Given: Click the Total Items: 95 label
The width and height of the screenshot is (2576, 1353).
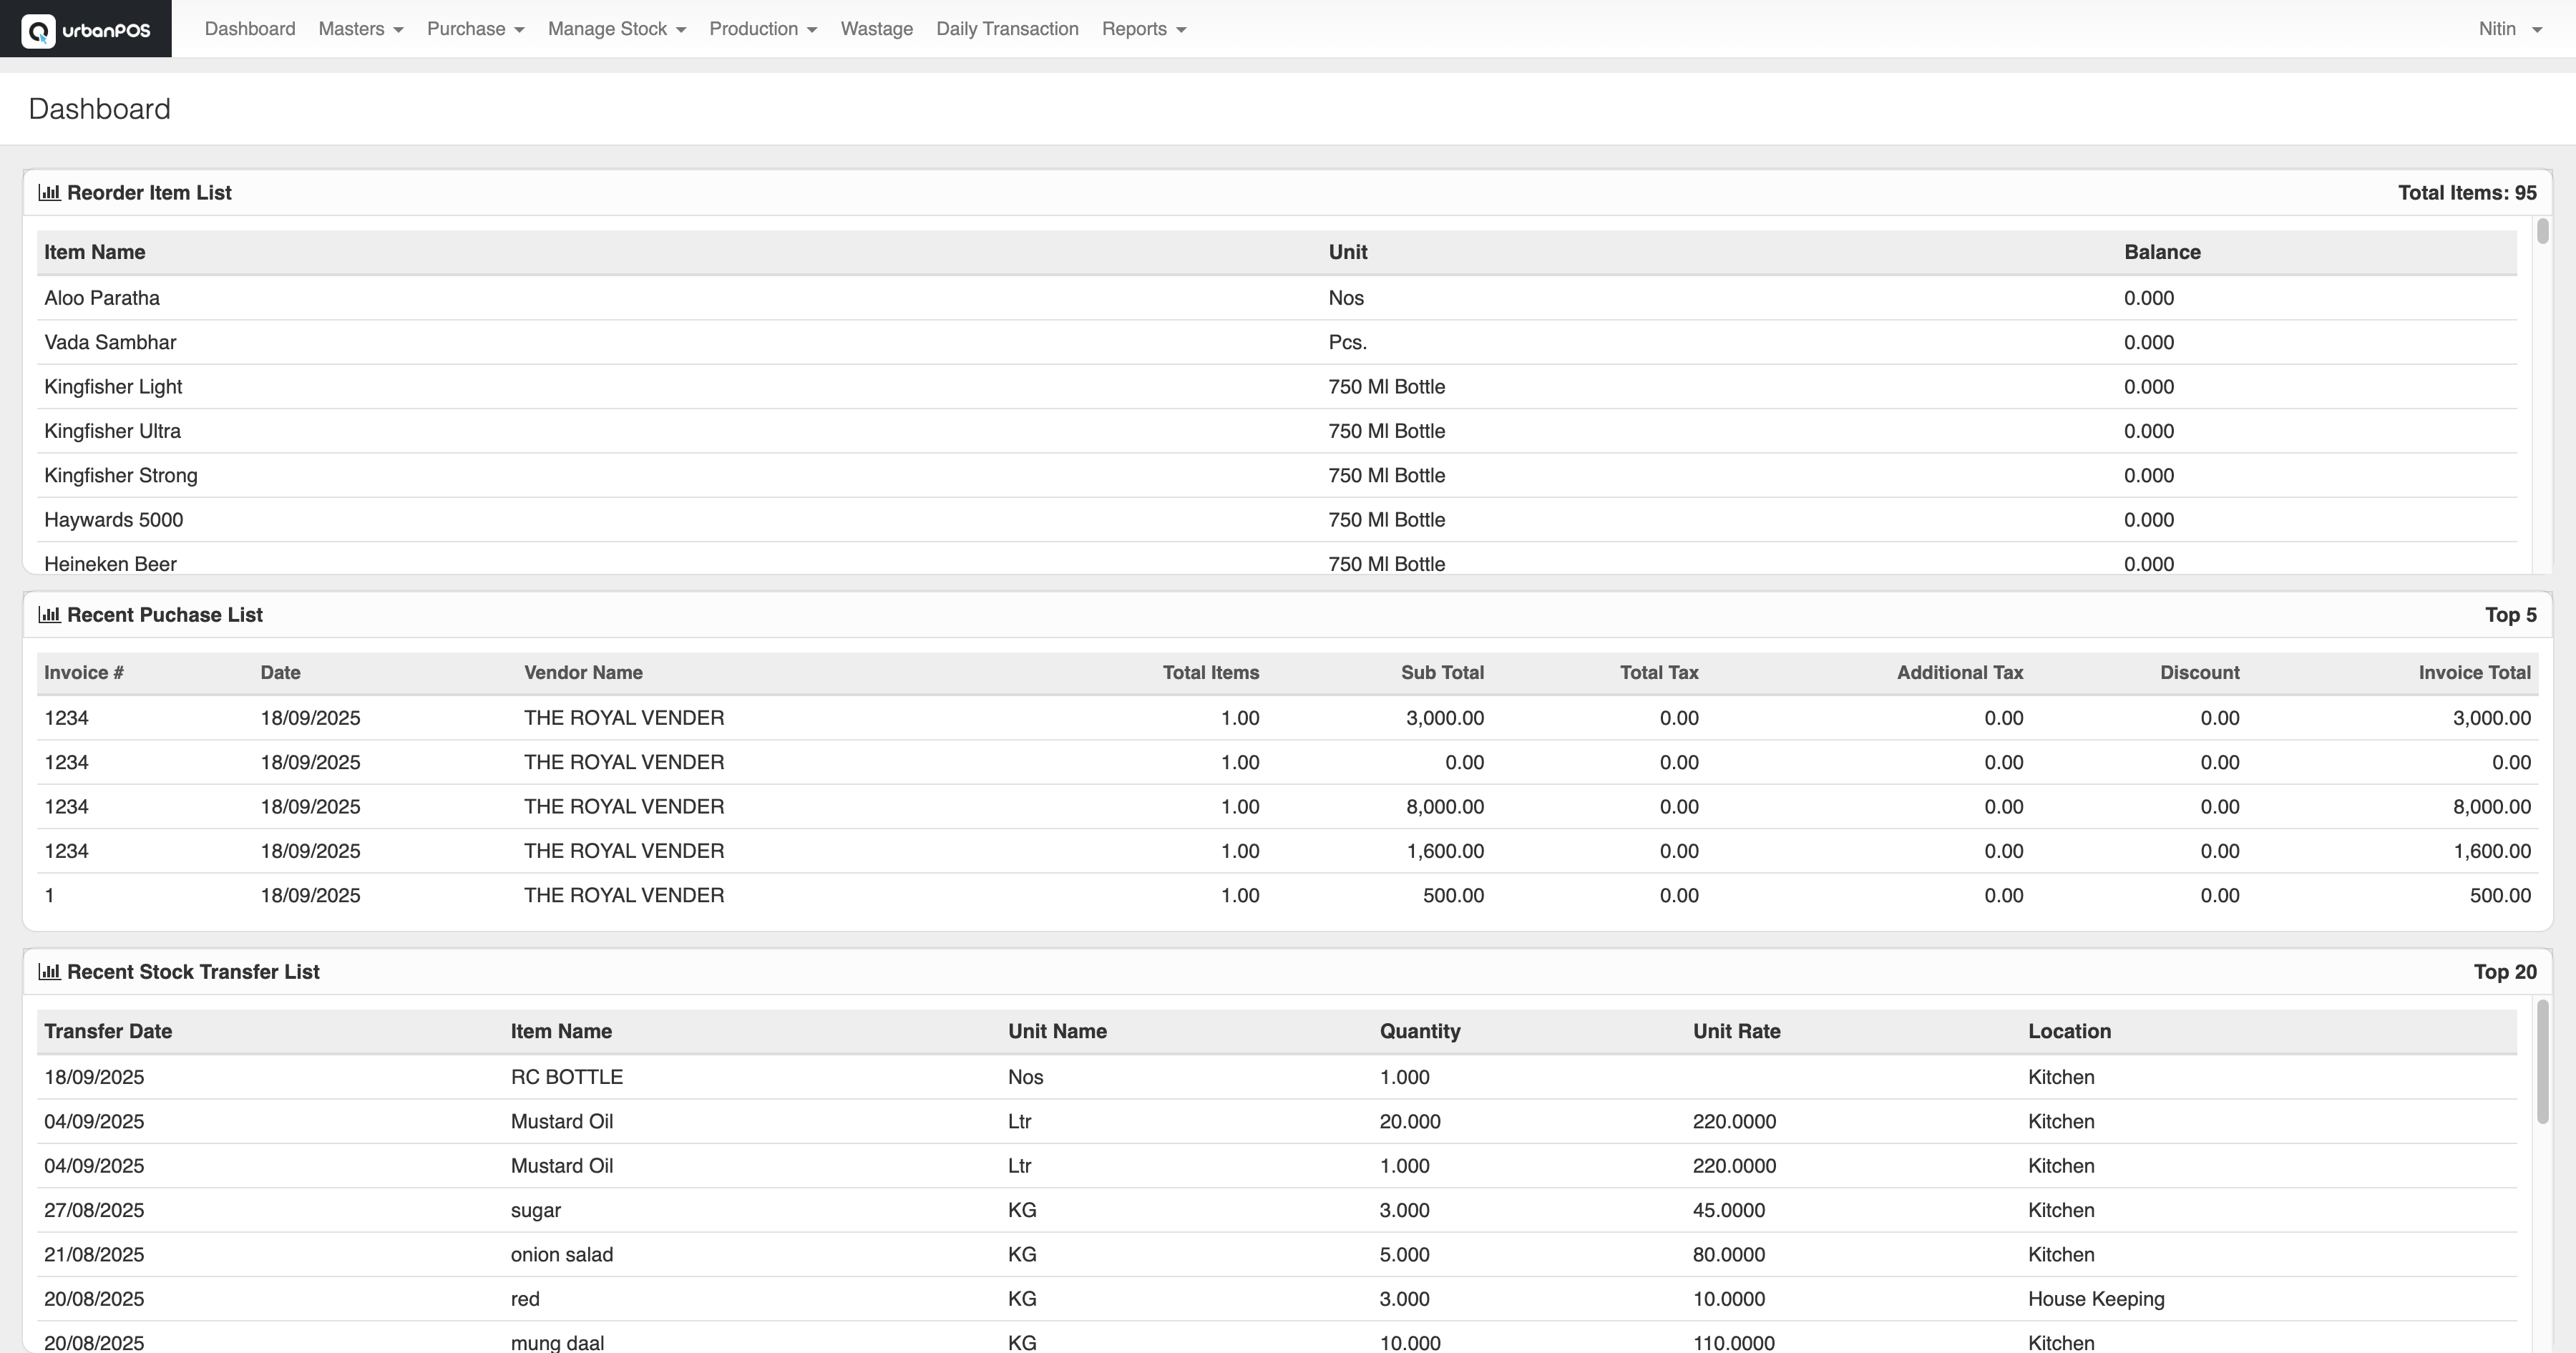Looking at the screenshot, I should click(2467, 193).
